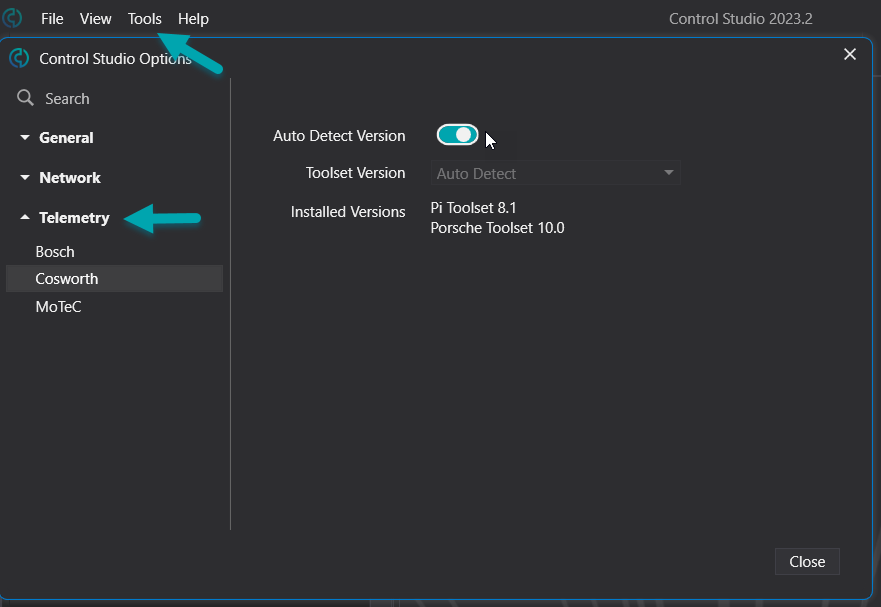
Task: Select the General category label
Action: coord(66,138)
